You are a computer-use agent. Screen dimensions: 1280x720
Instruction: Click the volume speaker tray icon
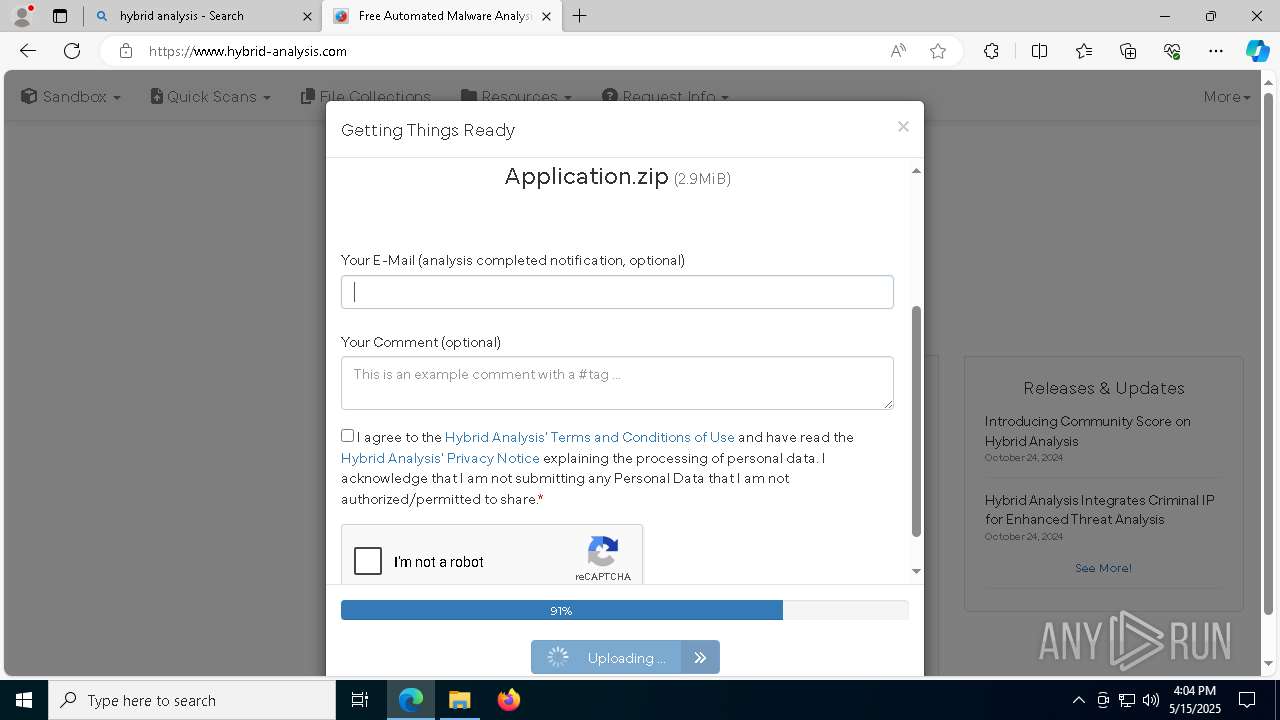pos(1151,700)
